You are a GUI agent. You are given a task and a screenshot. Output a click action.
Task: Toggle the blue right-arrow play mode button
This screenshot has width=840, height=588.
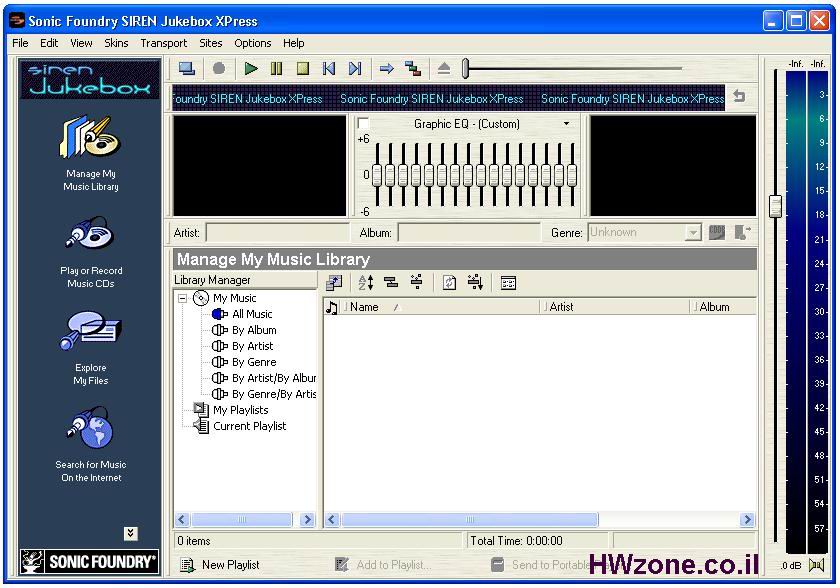[x=386, y=69]
